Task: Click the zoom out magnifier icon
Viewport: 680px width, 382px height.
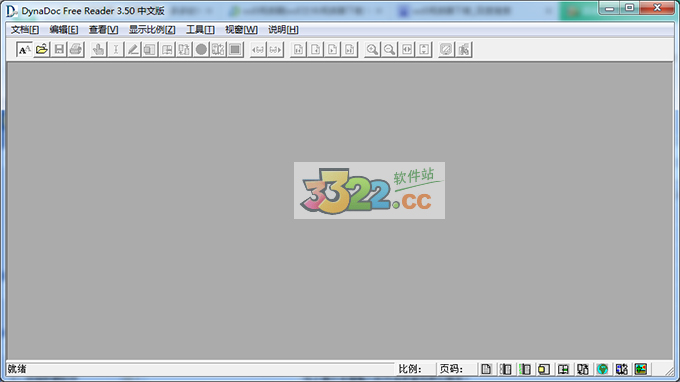Action: coord(389,49)
